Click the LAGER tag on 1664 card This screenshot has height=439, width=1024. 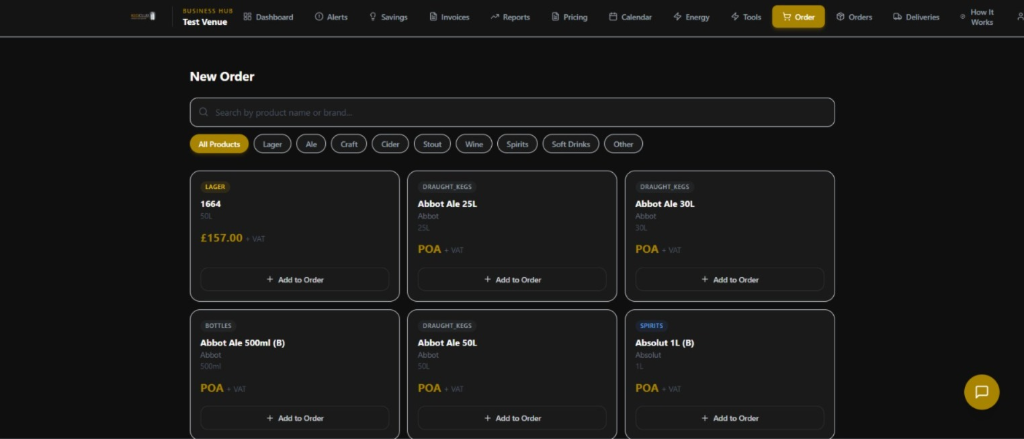coord(215,187)
